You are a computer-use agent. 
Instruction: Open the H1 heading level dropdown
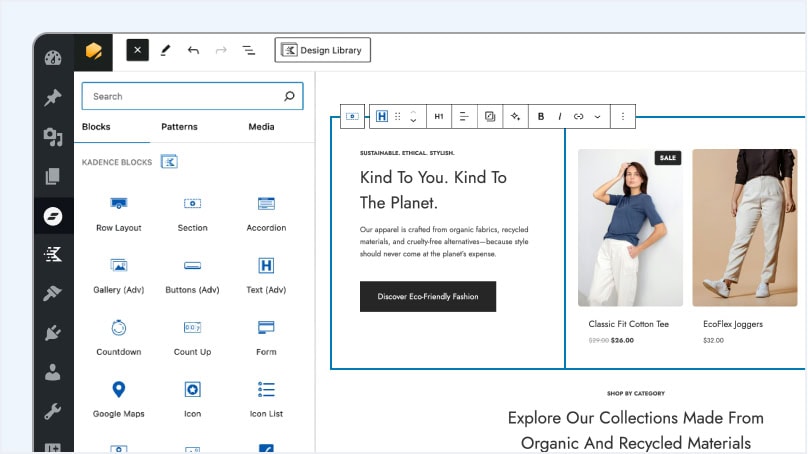[x=439, y=117]
